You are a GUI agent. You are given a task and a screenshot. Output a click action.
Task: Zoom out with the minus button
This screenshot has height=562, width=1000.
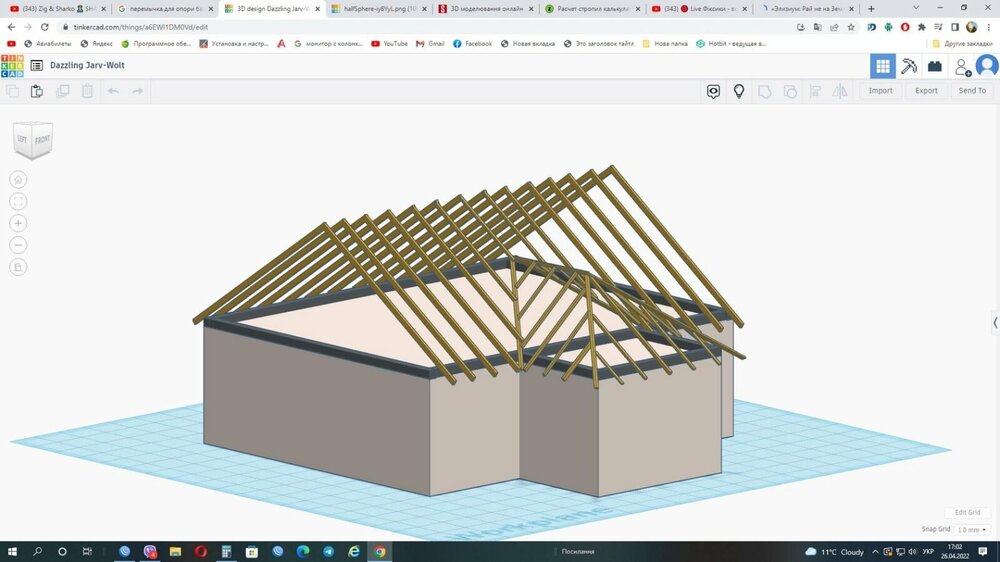point(19,245)
